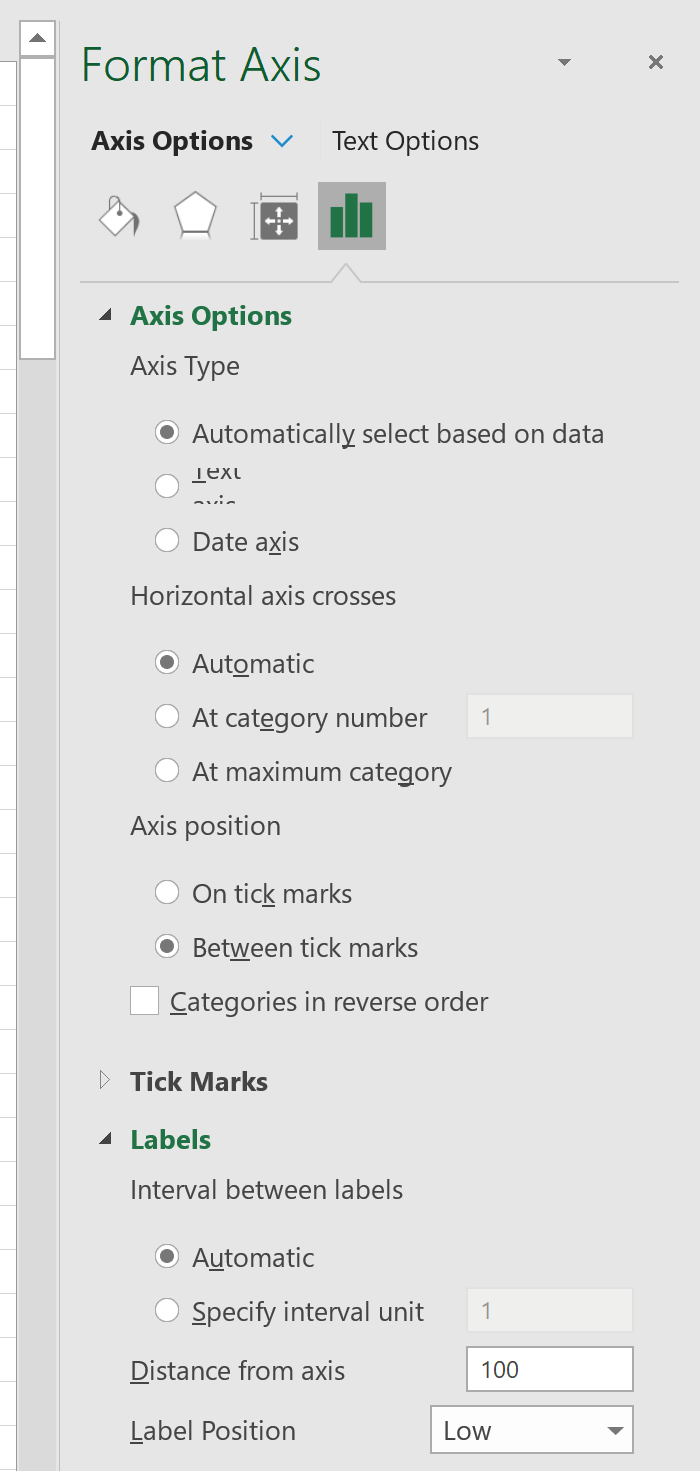Open the Fill & Line options icon
700x1471 pixels.
118,215
